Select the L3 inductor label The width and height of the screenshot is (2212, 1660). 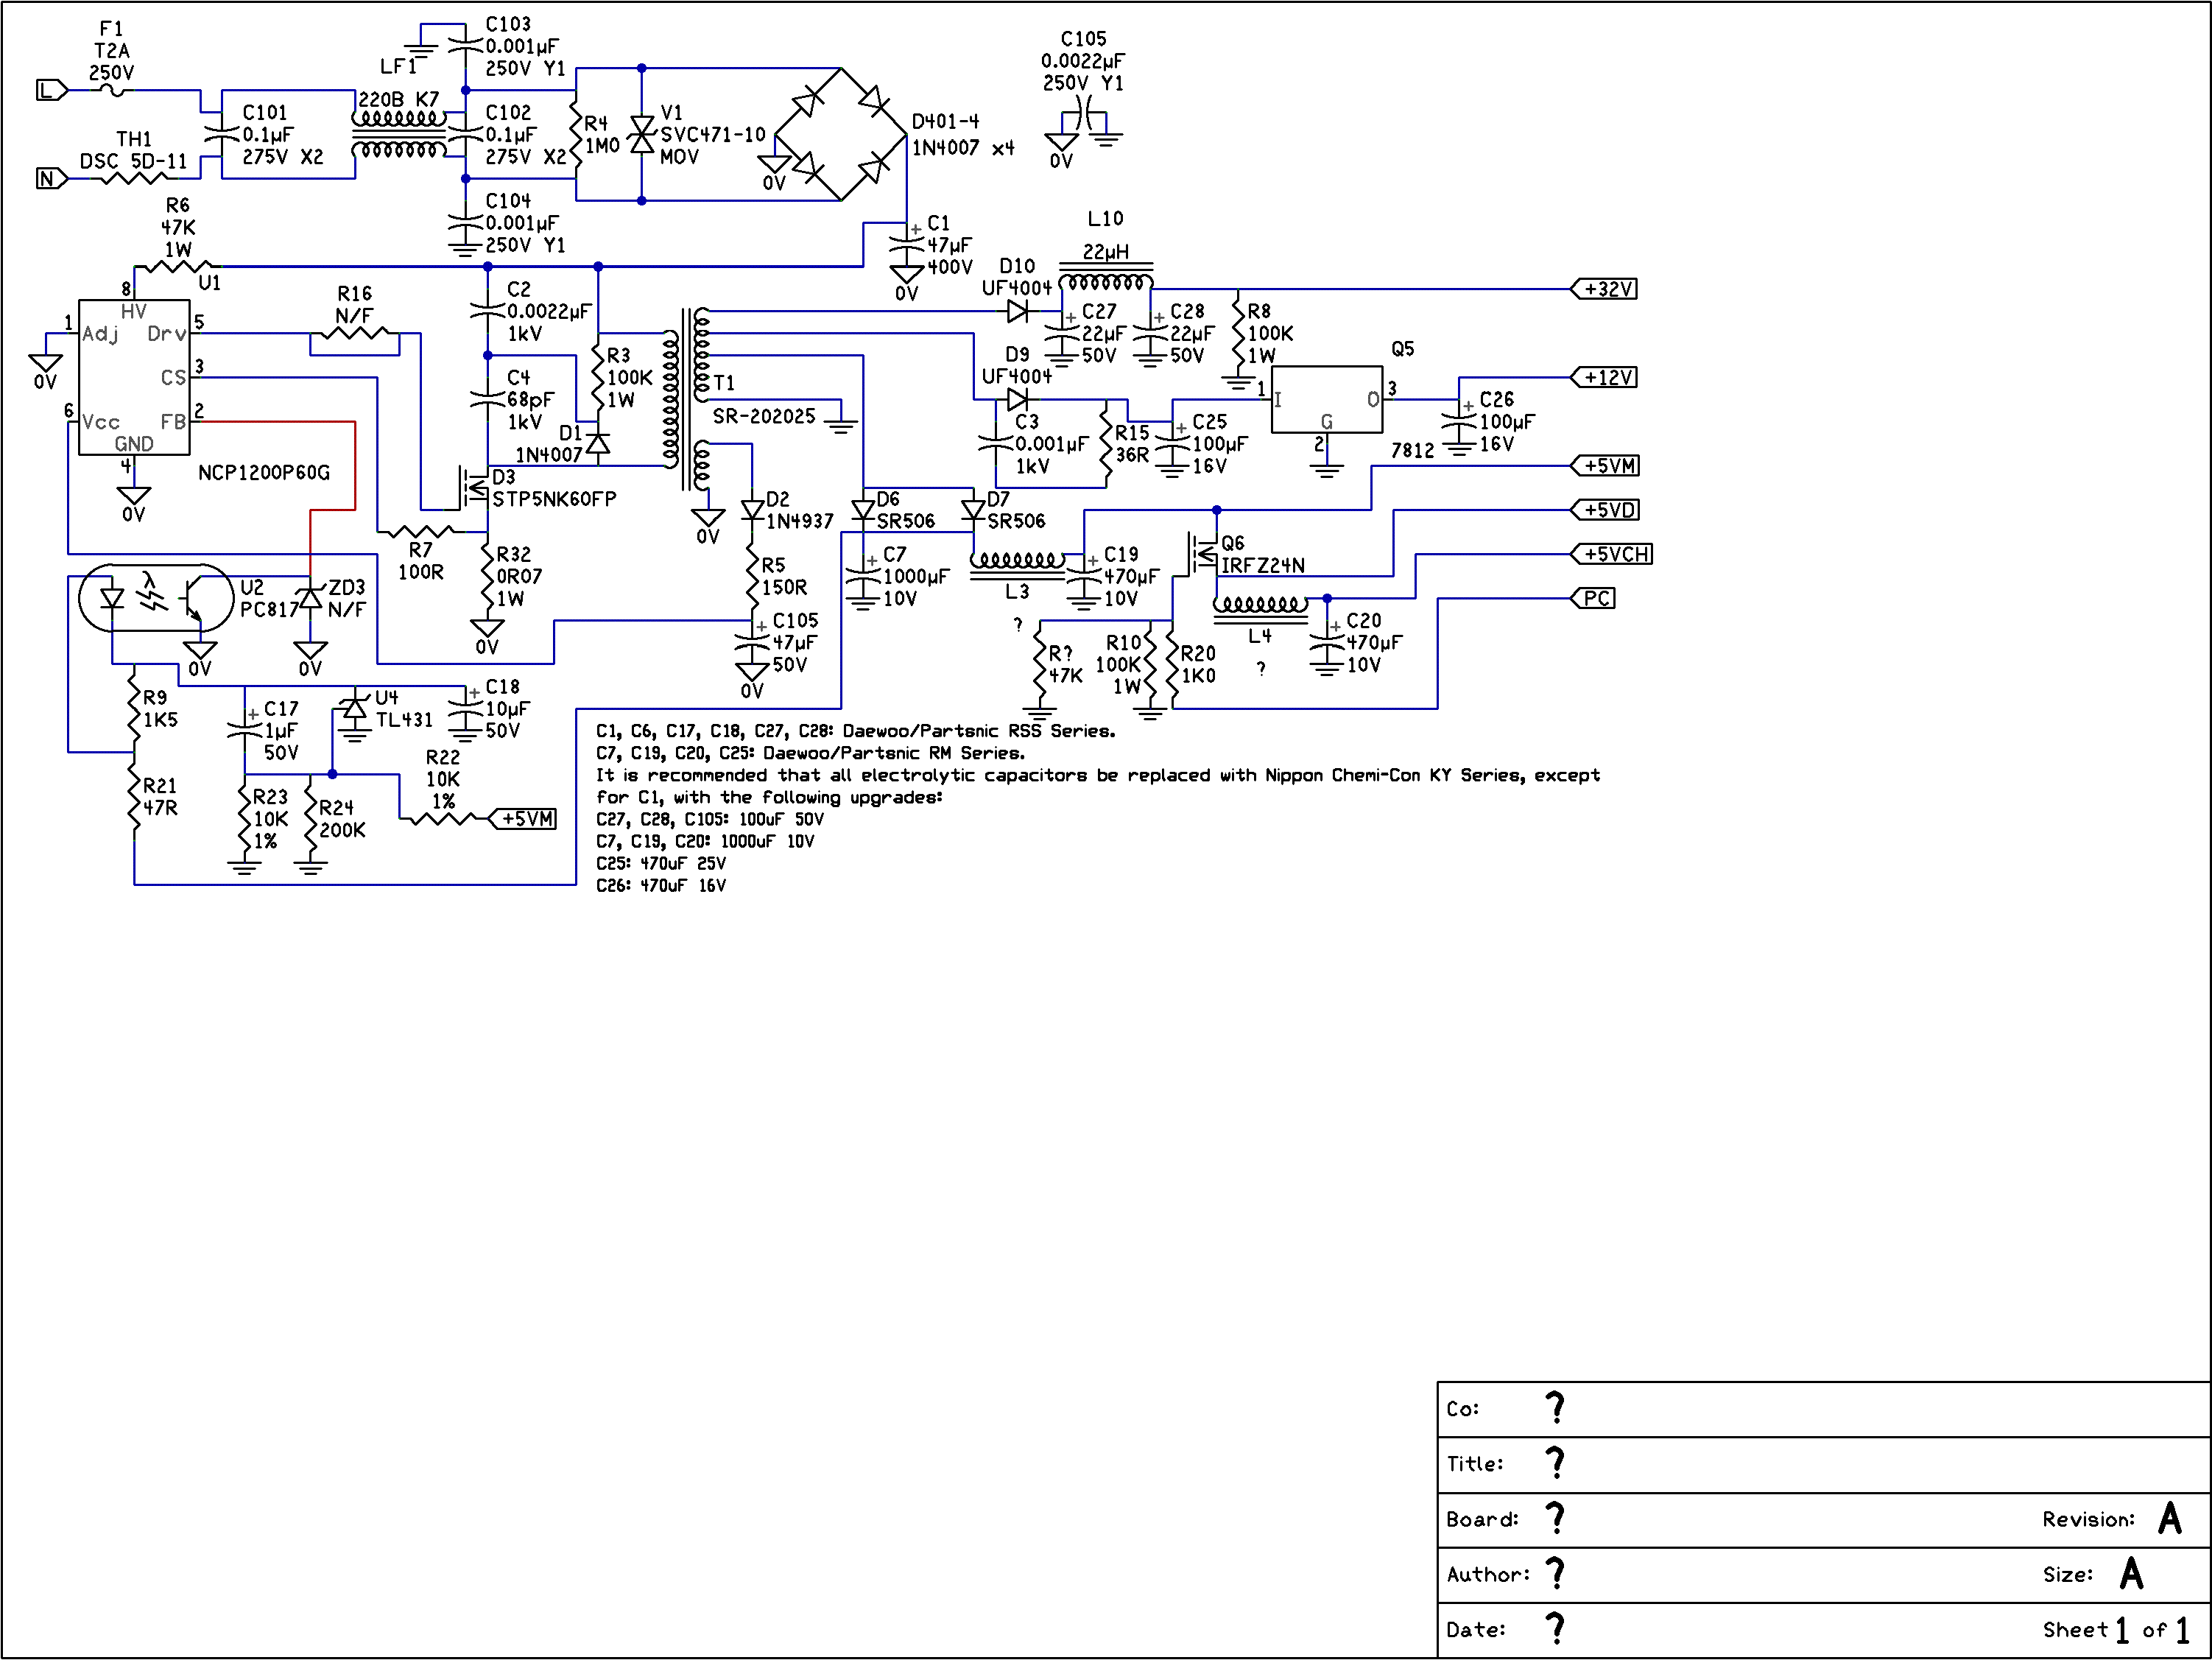pos(1017,591)
